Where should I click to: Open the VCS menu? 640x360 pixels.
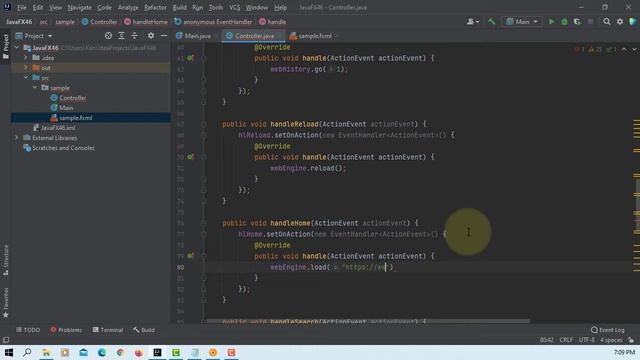234,7
